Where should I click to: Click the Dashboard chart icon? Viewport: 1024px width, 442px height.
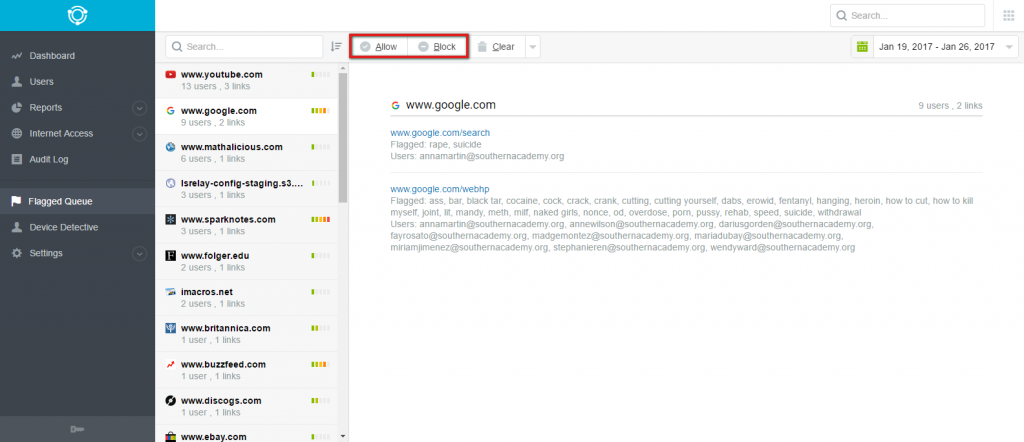click(17, 56)
